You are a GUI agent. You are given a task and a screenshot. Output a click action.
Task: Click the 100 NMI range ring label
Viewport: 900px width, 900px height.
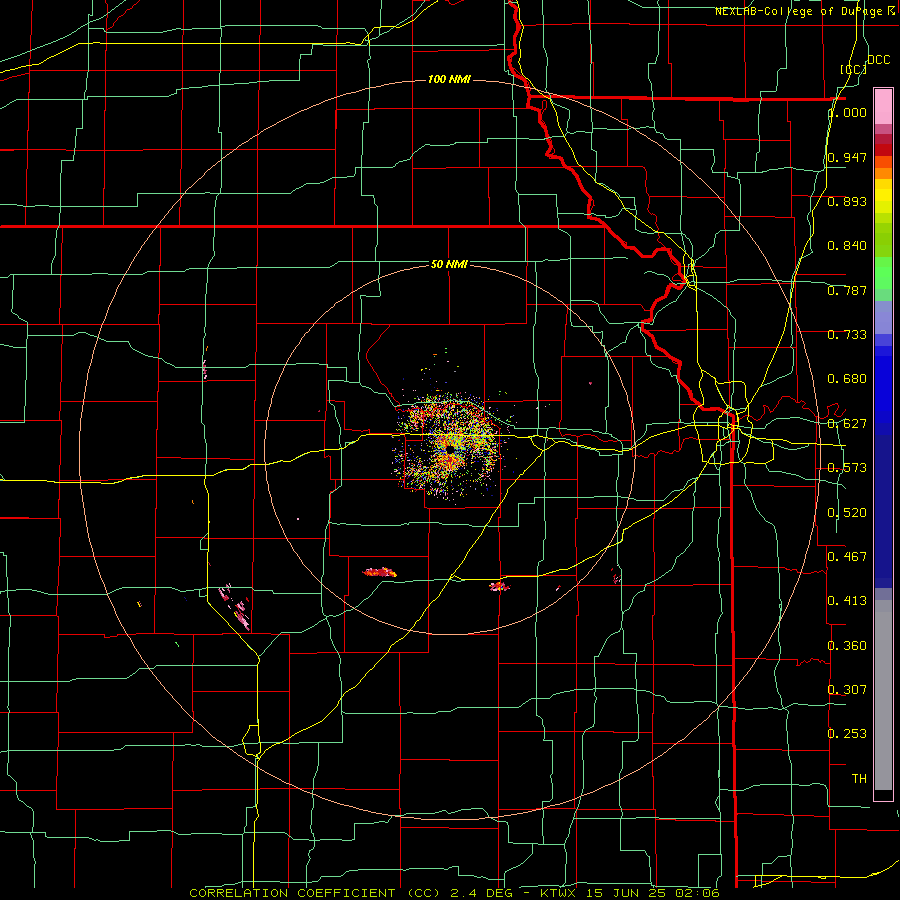[449, 79]
